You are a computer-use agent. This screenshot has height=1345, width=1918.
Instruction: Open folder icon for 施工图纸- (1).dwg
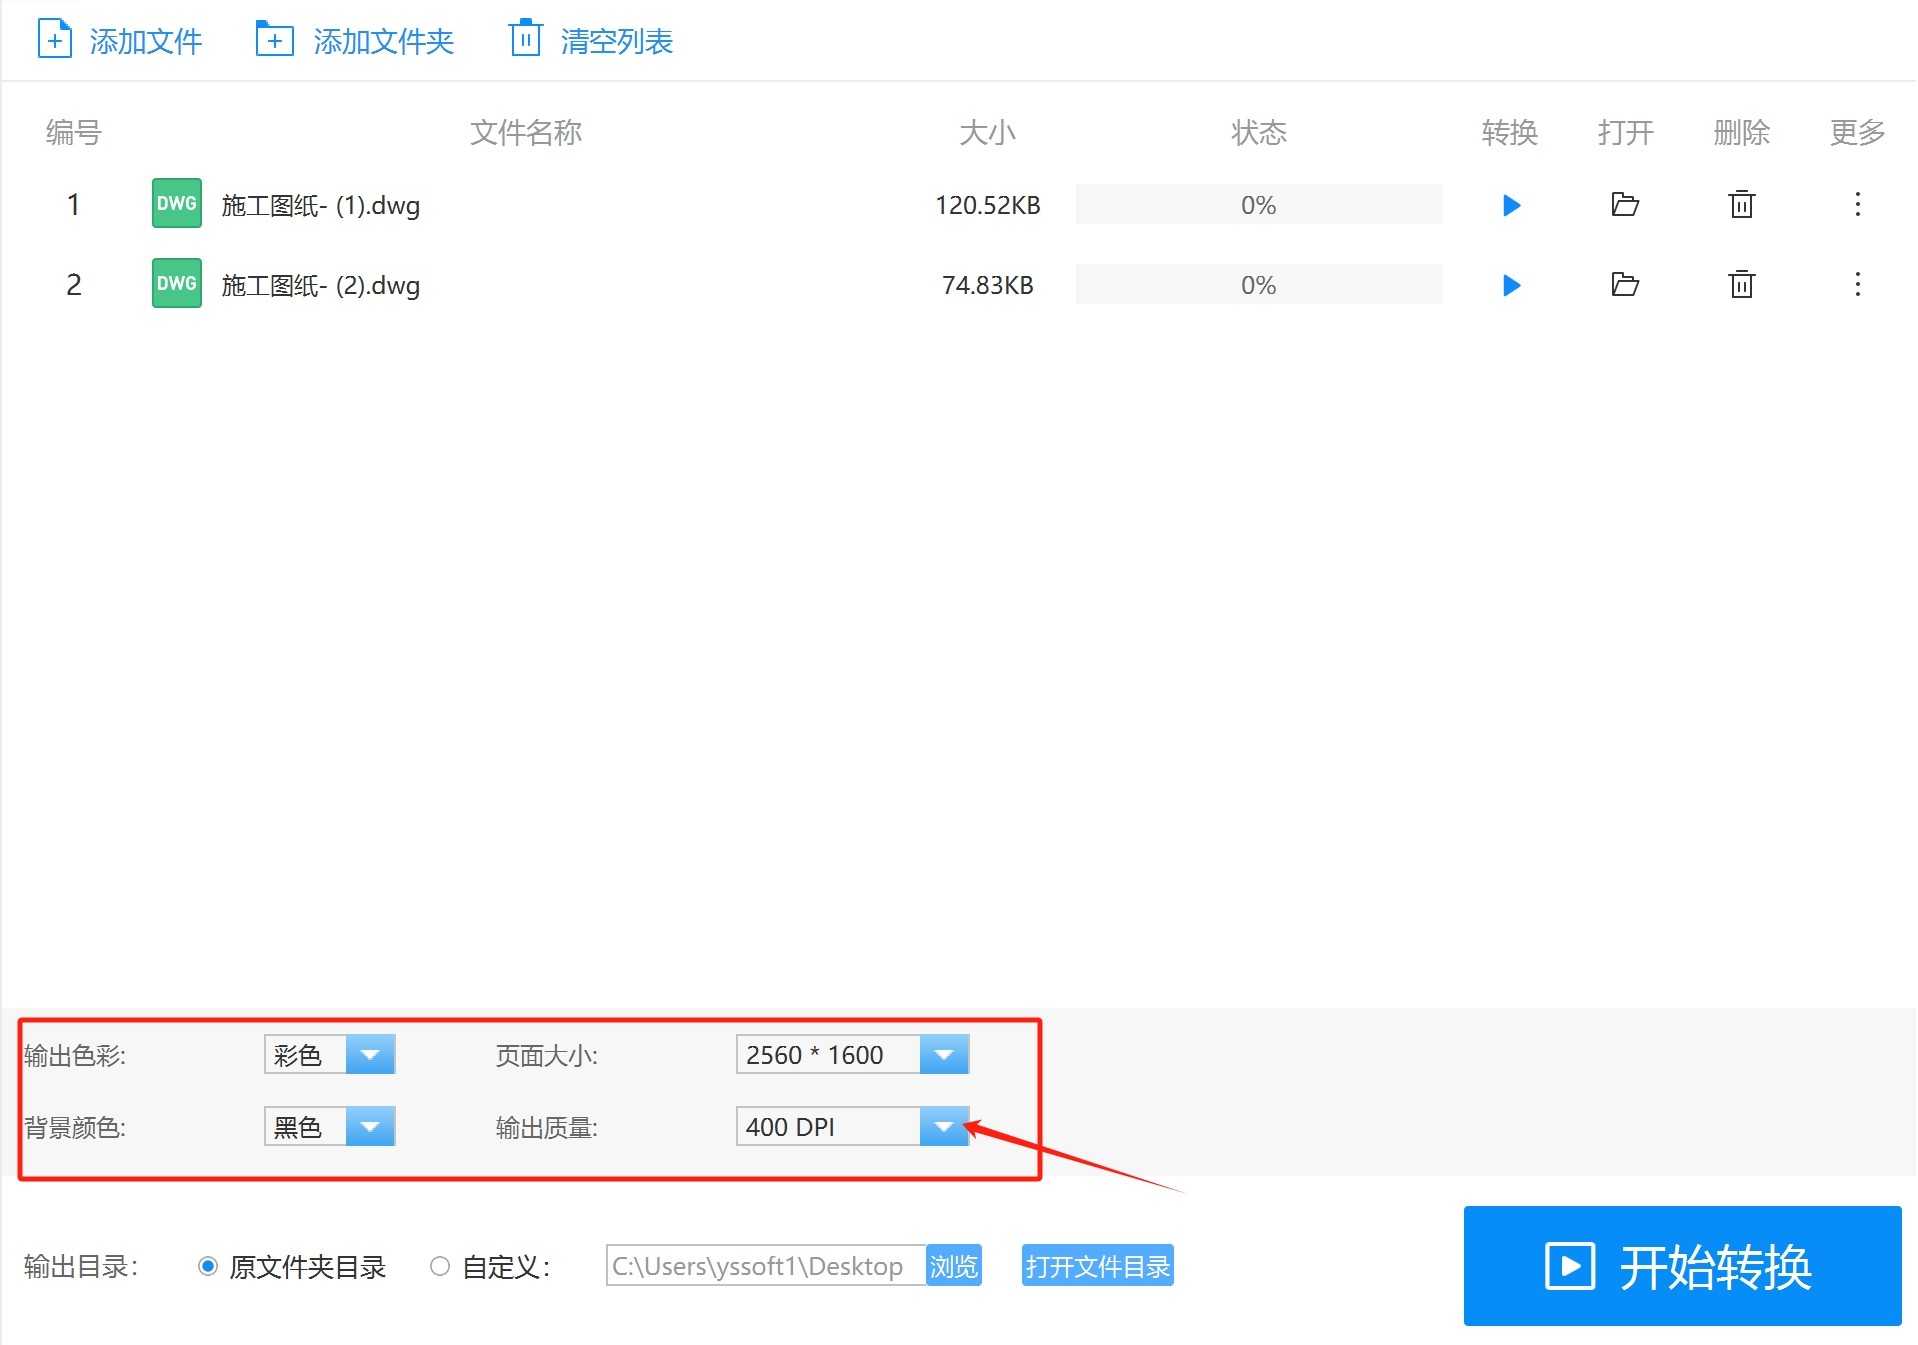point(1625,205)
